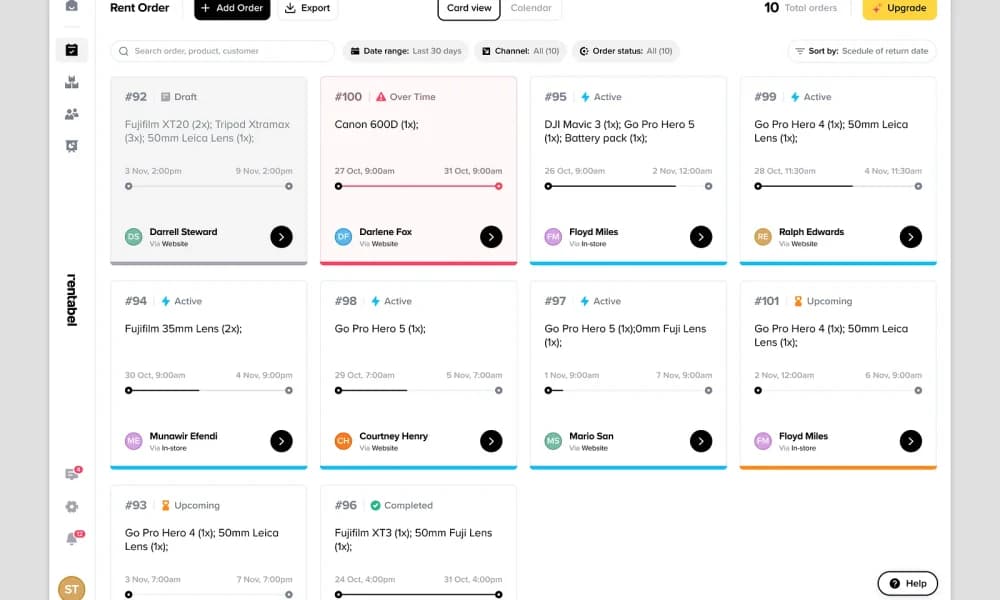Viewport: 1000px width, 600px height.
Task: Open the orders clipboard icon in sidebar
Action: tap(71, 50)
